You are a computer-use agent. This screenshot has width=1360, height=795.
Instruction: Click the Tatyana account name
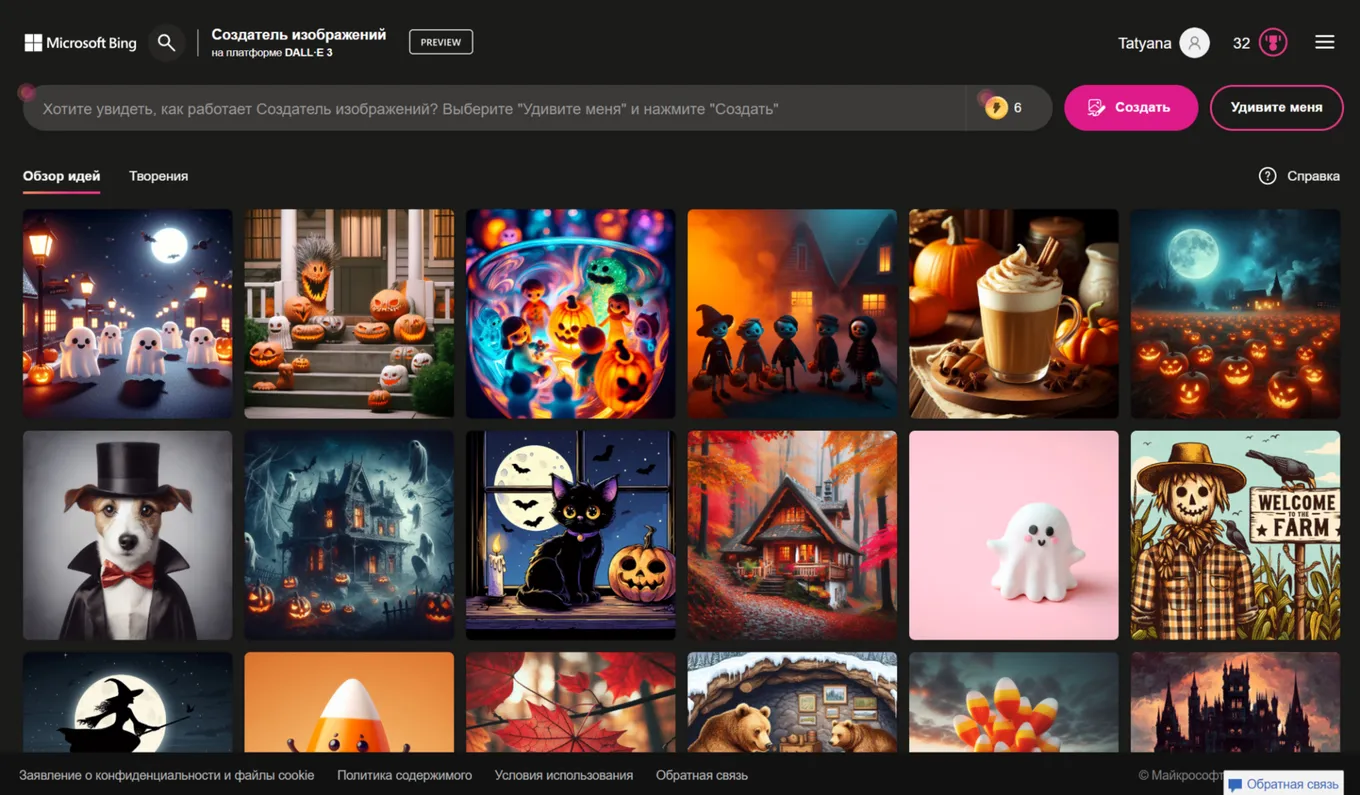(1145, 43)
